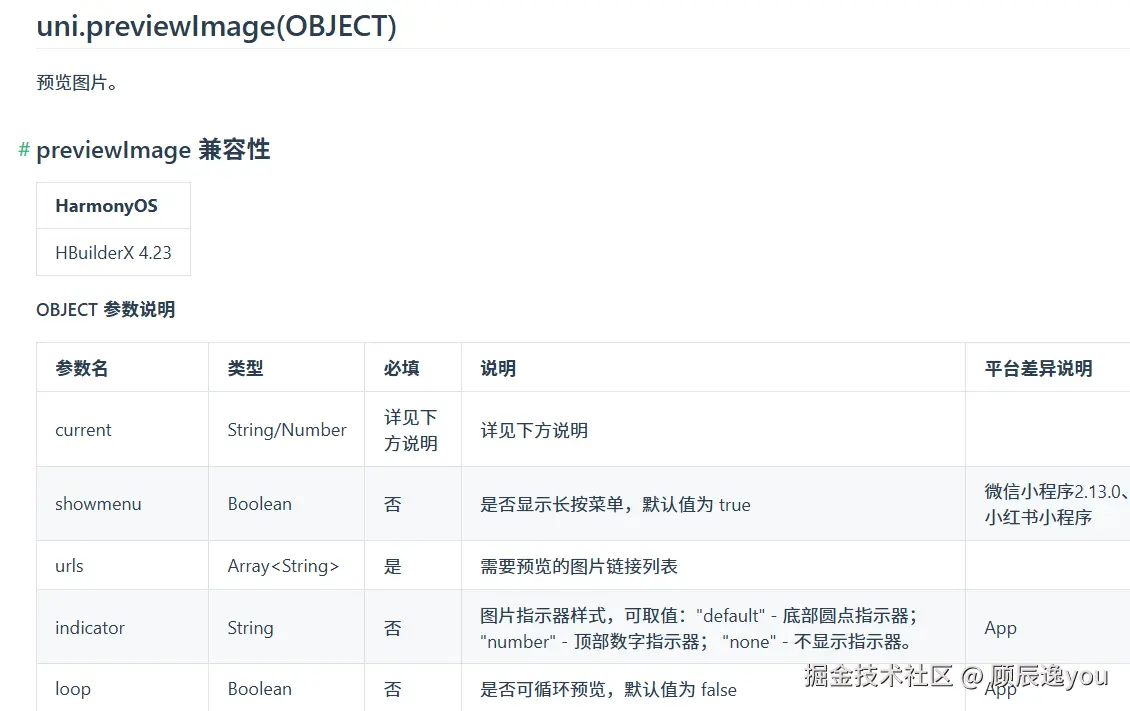
Task: Select the indicator parameter name cell
Action: coord(123,627)
